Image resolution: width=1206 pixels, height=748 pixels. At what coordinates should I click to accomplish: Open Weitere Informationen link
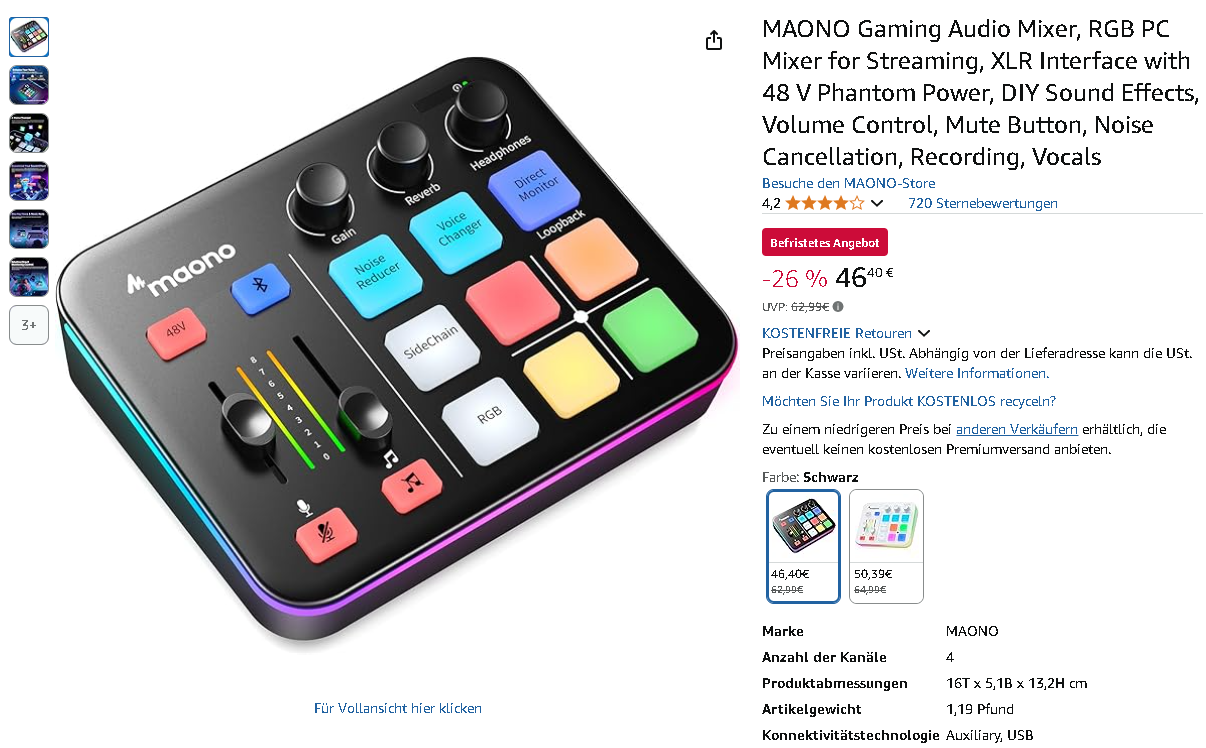pyautogui.click(x=976, y=373)
